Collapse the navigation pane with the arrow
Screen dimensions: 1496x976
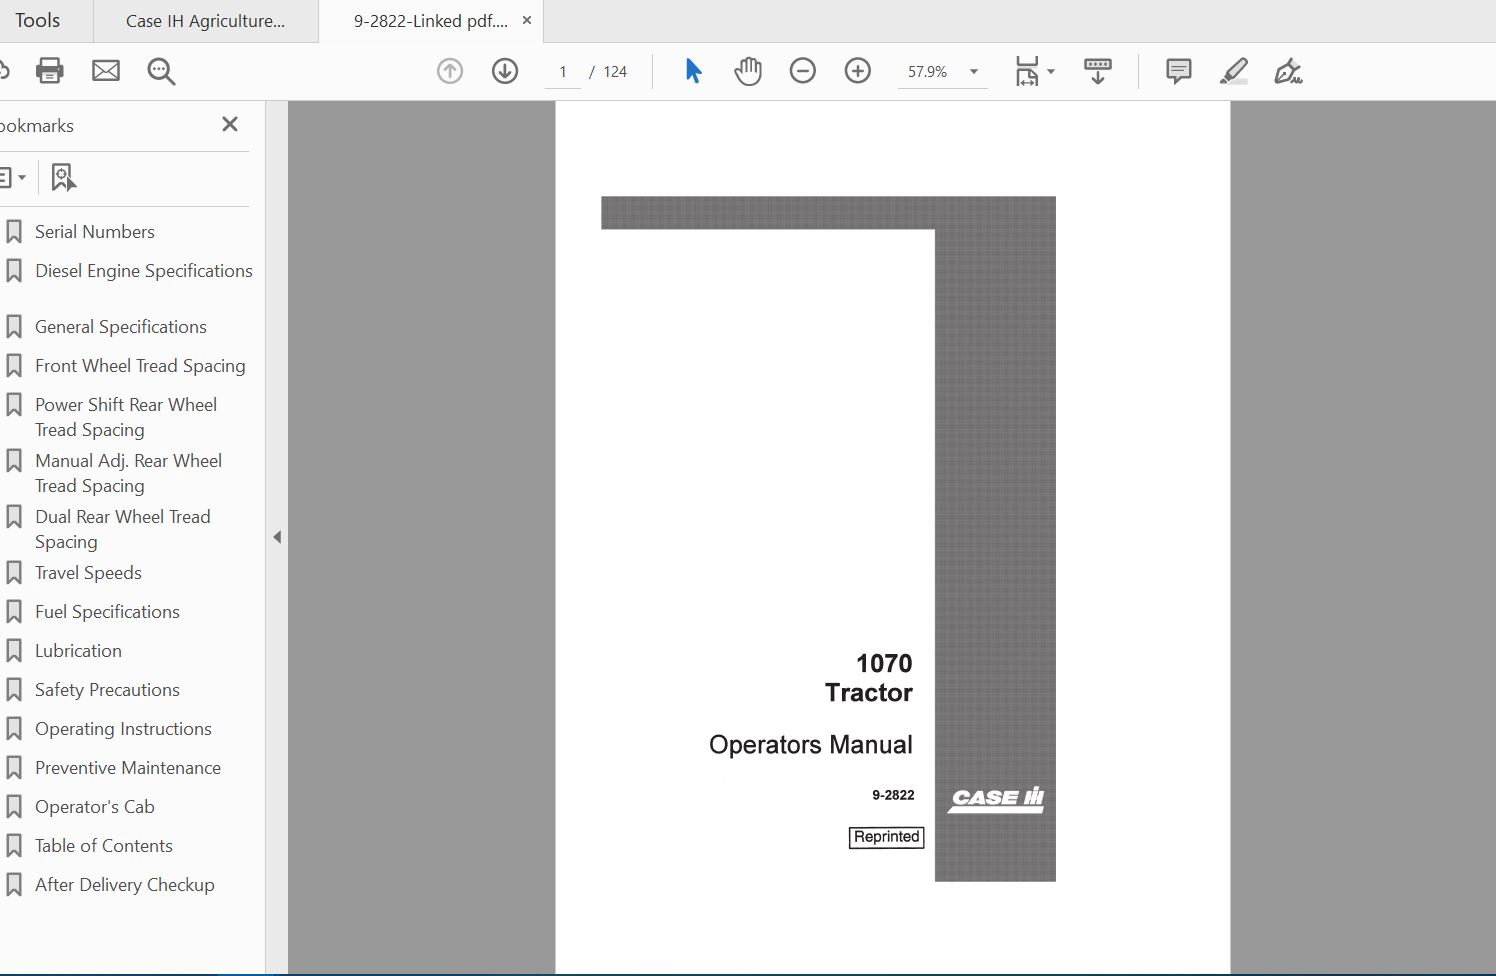click(277, 537)
